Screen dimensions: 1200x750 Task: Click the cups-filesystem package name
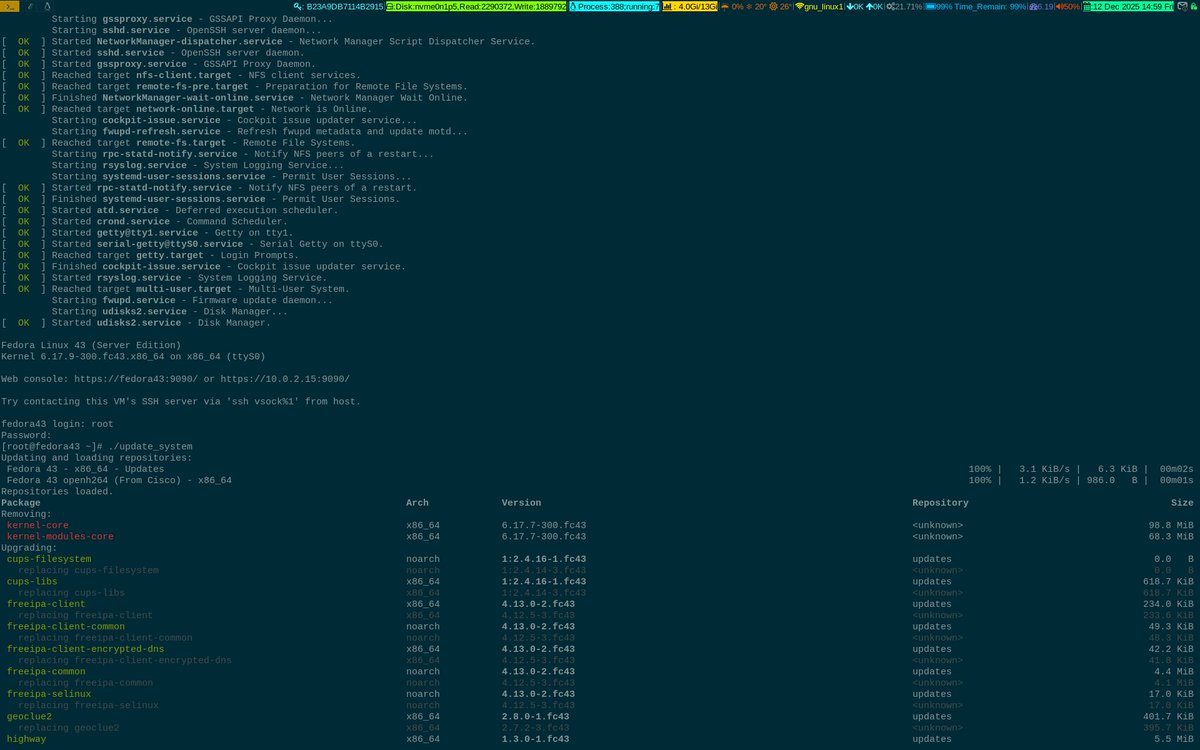[x=49, y=559]
